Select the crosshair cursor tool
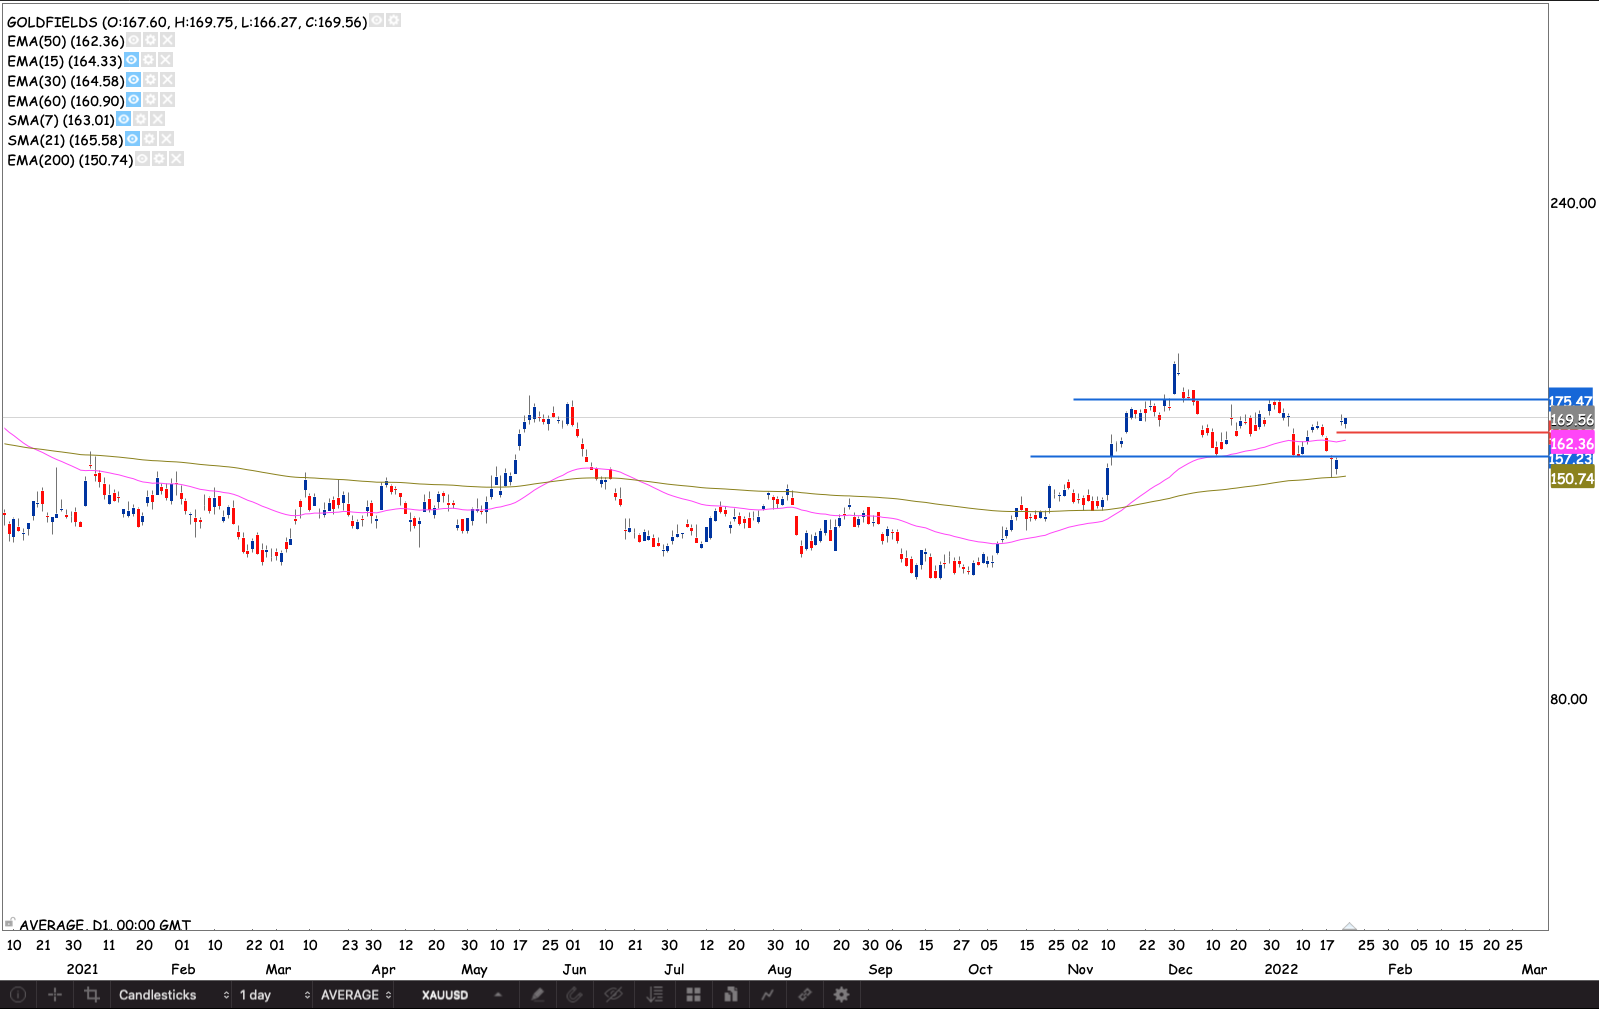Image resolution: width=1599 pixels, height=1009 pixels. pyautogui.click(x=55, y=995)
